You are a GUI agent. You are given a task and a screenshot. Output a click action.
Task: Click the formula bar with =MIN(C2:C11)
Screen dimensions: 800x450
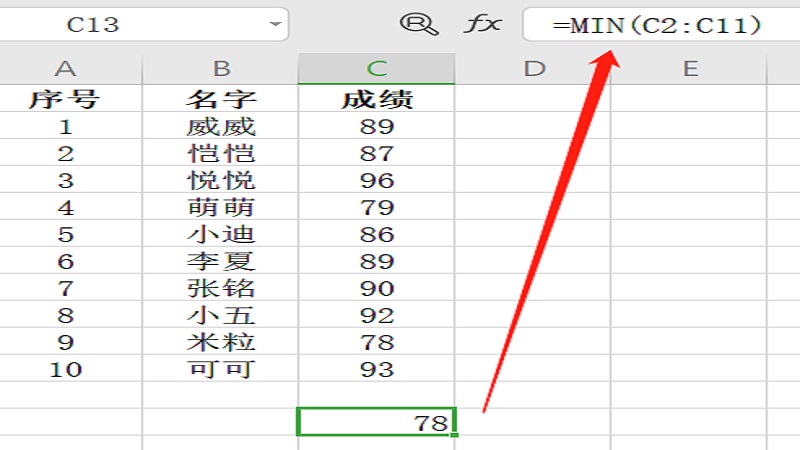click(660, 24)
